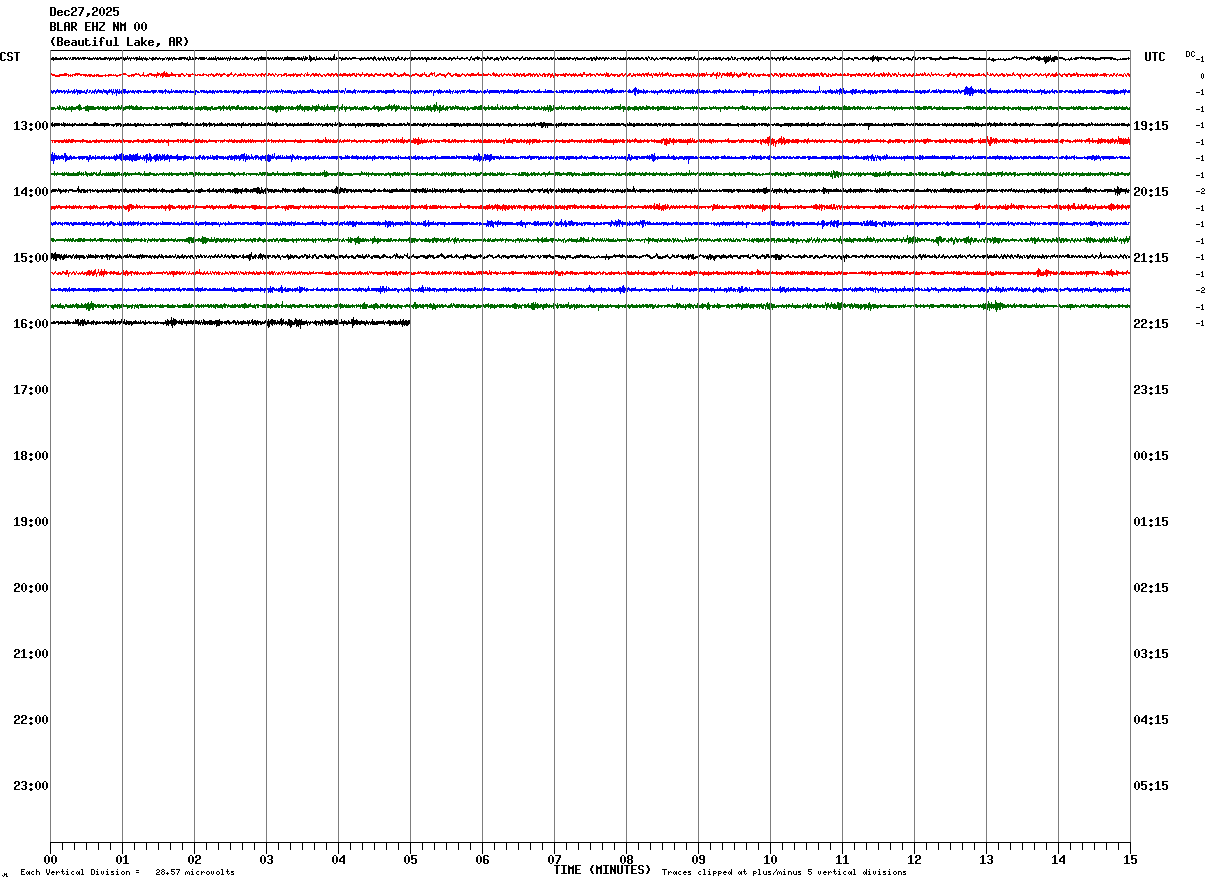Click the 03 minute axis label

pyautogui.click(x=266, y=860)
